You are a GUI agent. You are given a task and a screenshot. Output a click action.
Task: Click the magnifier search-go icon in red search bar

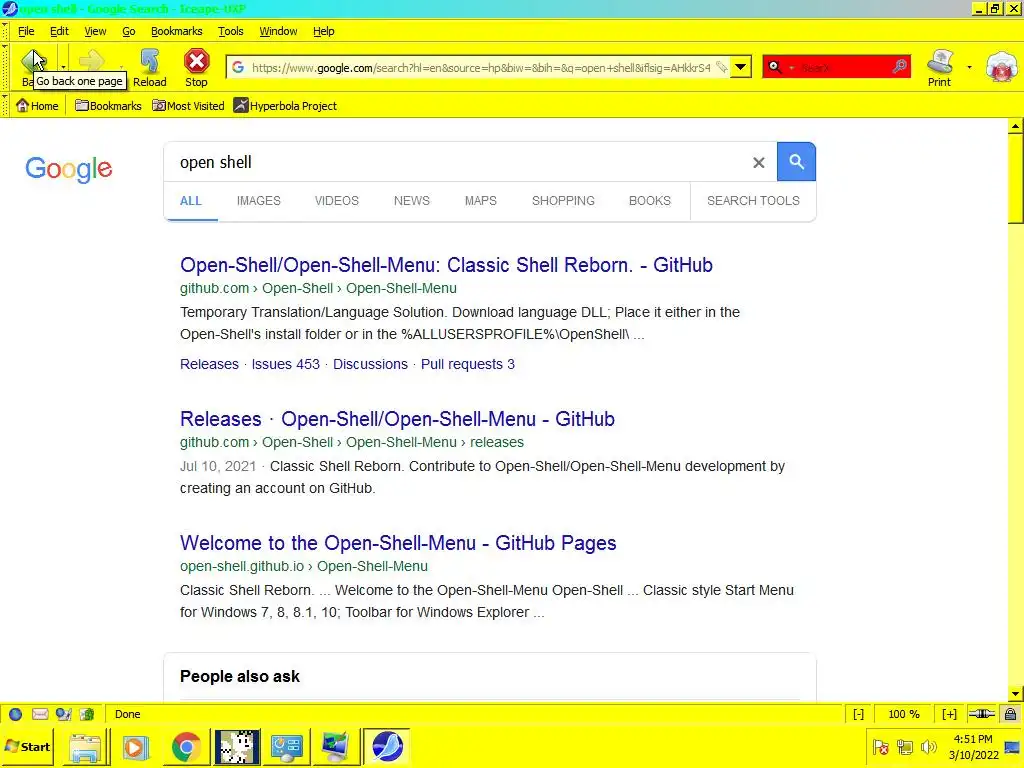900,67
